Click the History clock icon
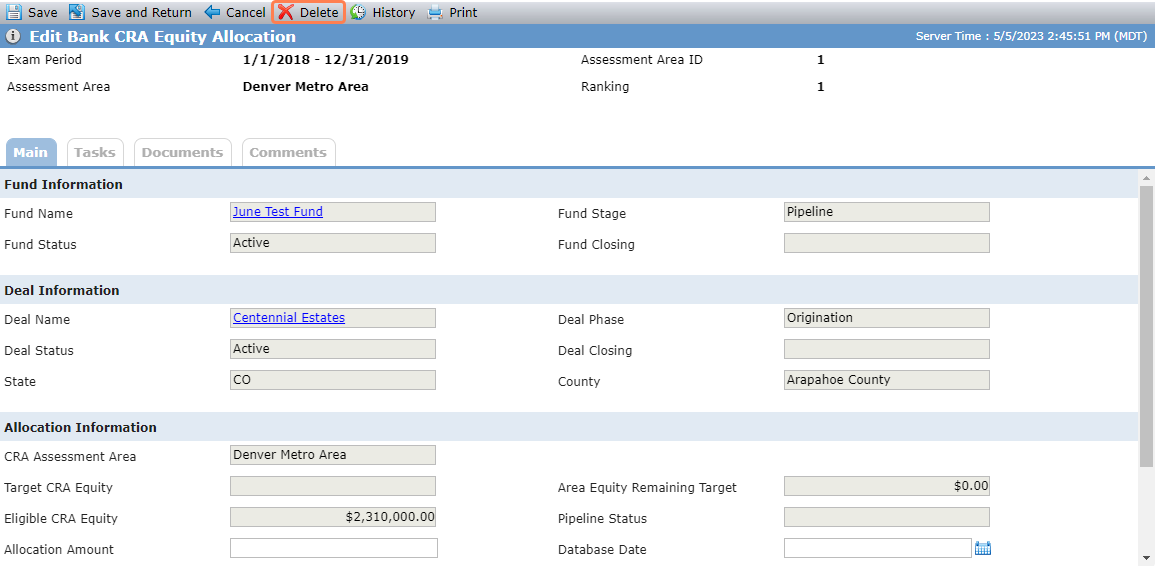The width and height of the screenshot is (1155, 566). pyautogui.click(x=358, y=13)
